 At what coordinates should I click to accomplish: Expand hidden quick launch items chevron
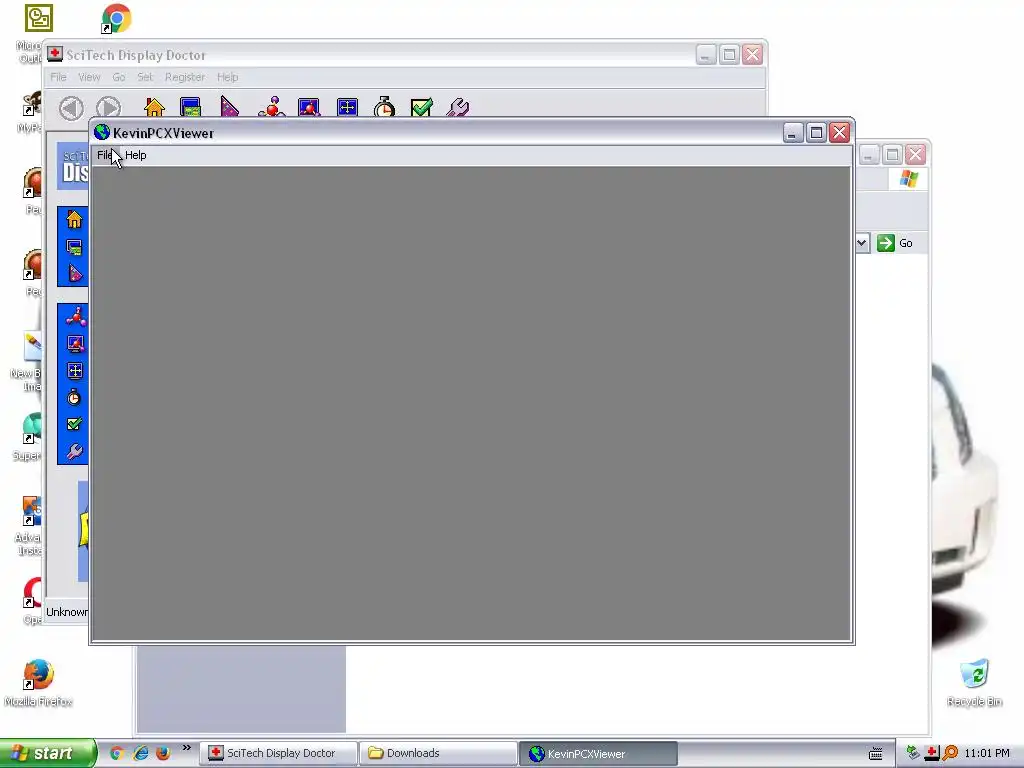(x=187, y=748)
